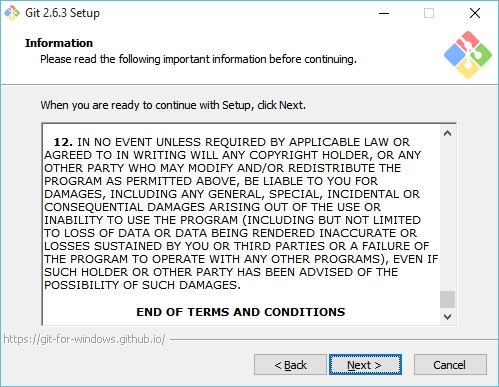The image size is (499, 387).
Task: Click the scroll down arrow of license text
Action: (447, 316)
